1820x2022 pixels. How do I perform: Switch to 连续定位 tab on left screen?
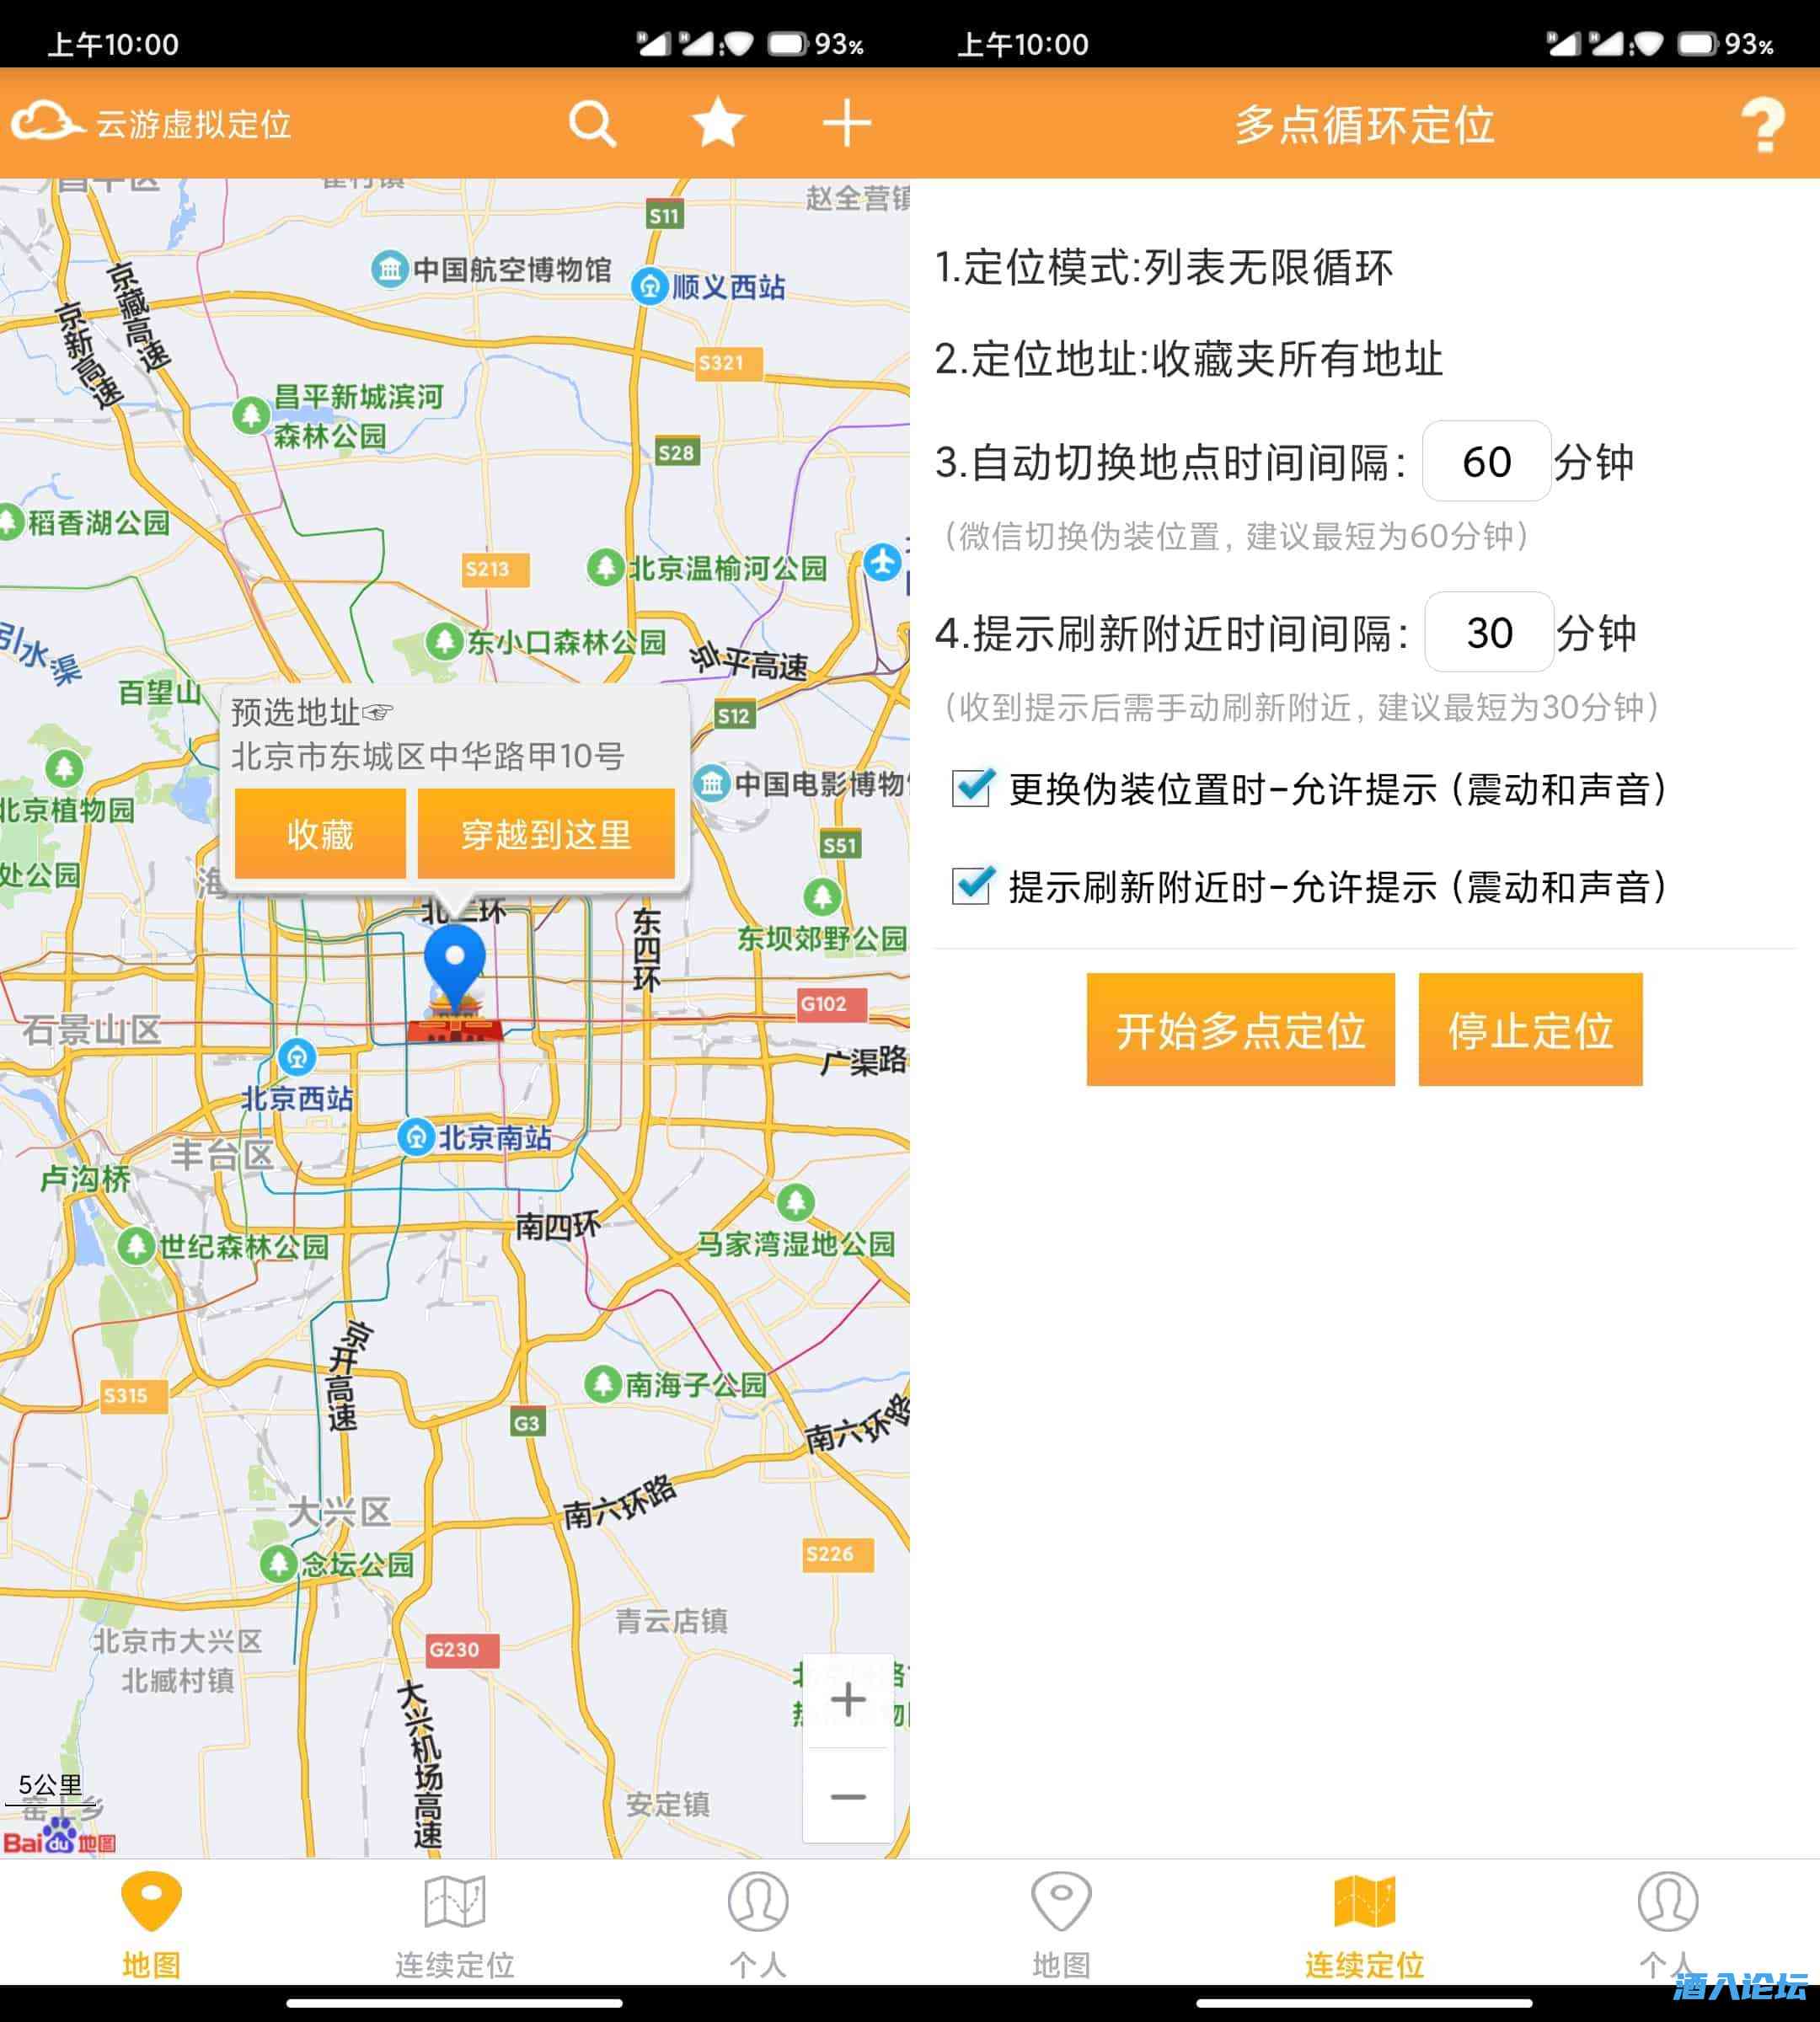[454, 1925]
